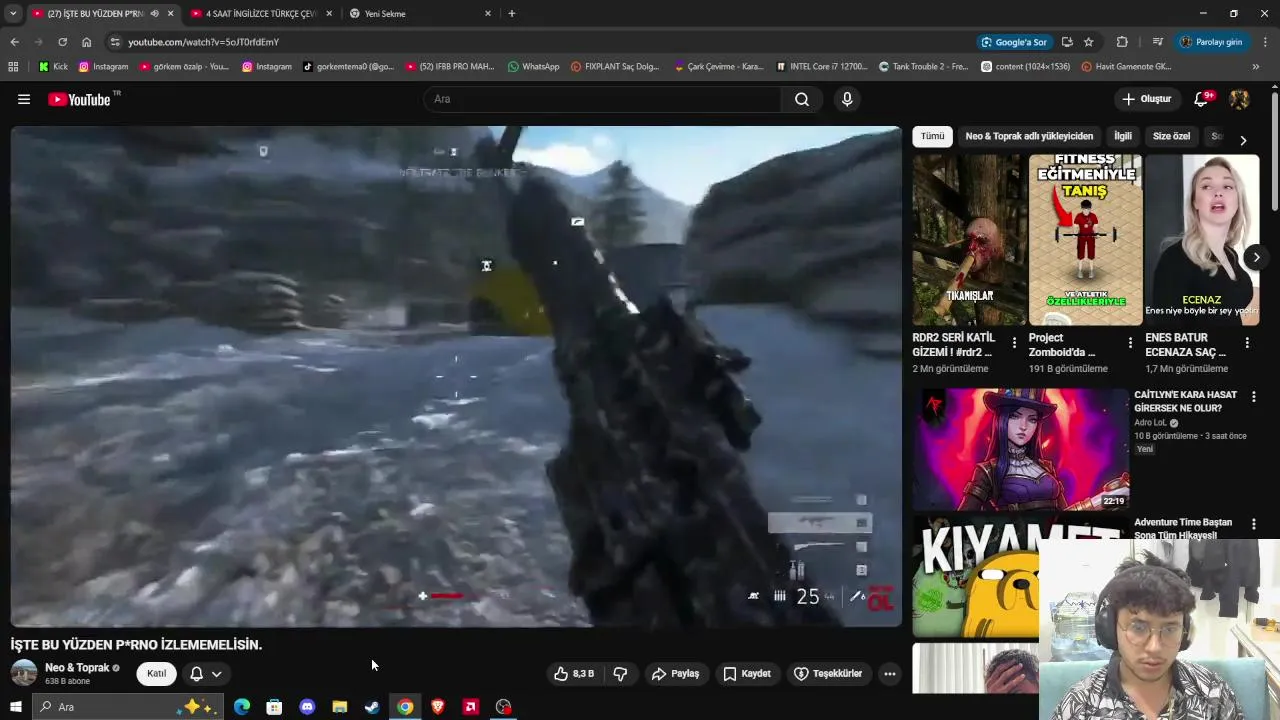
Task: Open Chrome tab search dropdown arrow
Action: pyautogui.click(x=13, y=14)
